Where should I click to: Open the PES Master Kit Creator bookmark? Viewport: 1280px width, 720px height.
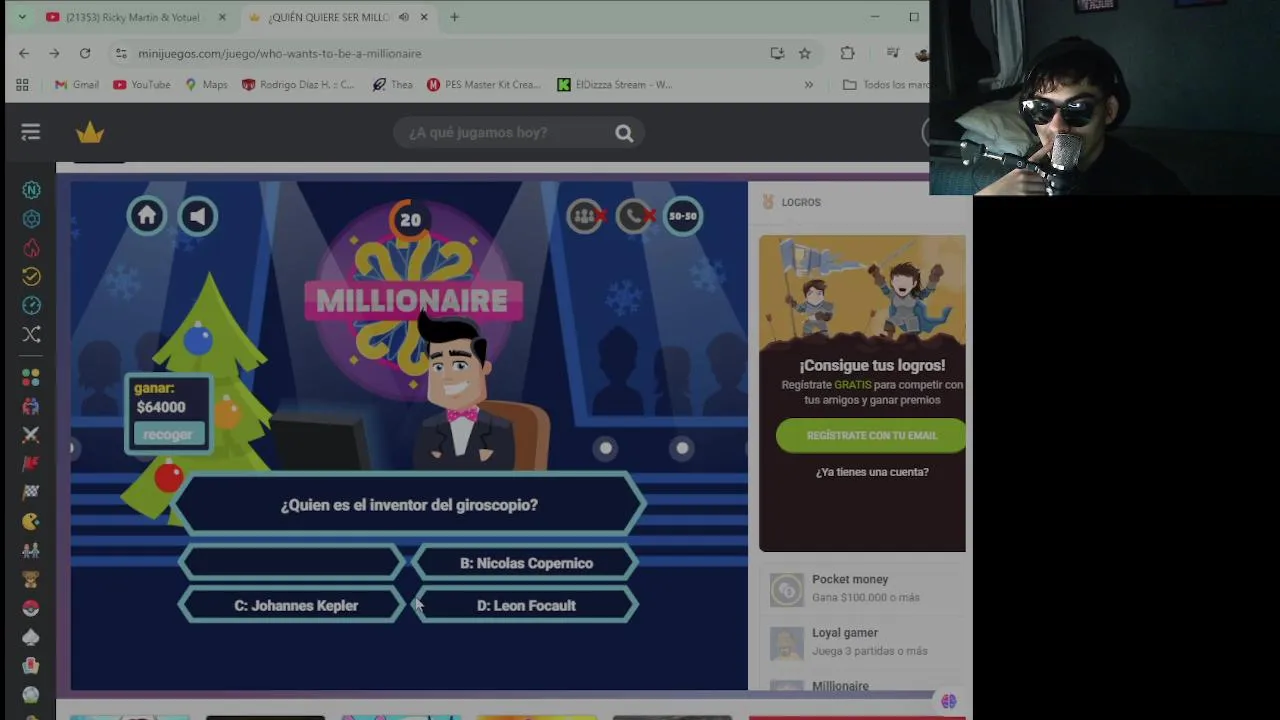(484, 85)
